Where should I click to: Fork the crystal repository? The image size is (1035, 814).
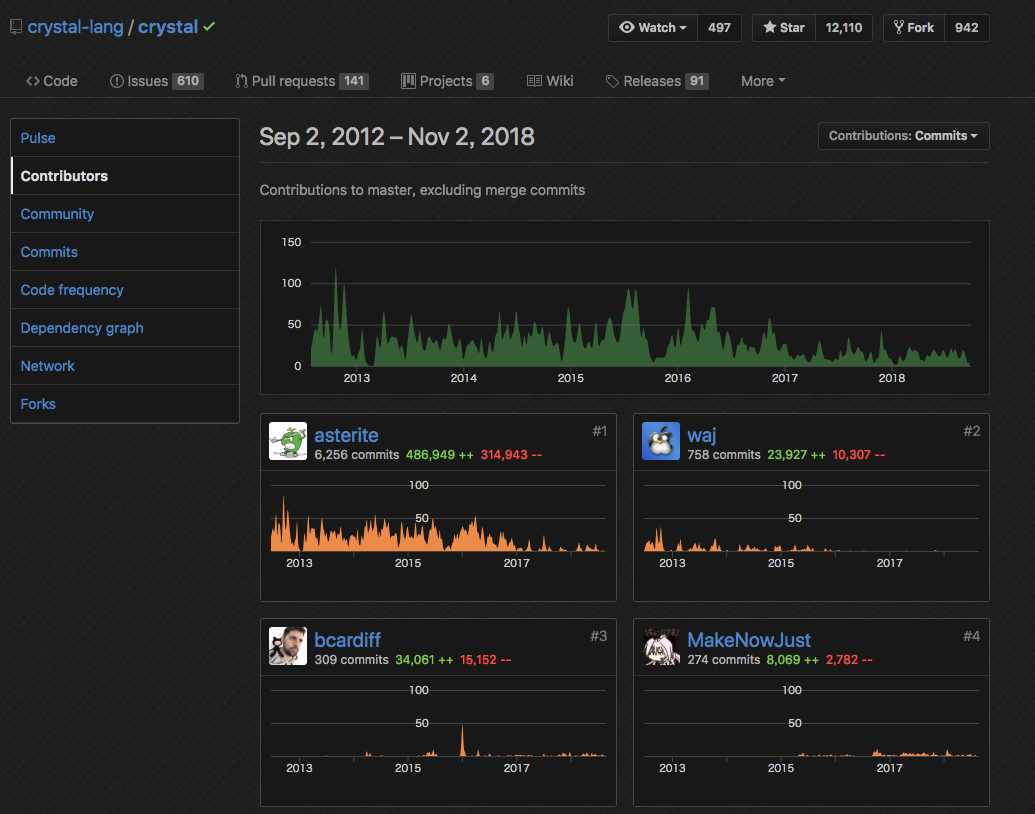[x=913, y=28]
